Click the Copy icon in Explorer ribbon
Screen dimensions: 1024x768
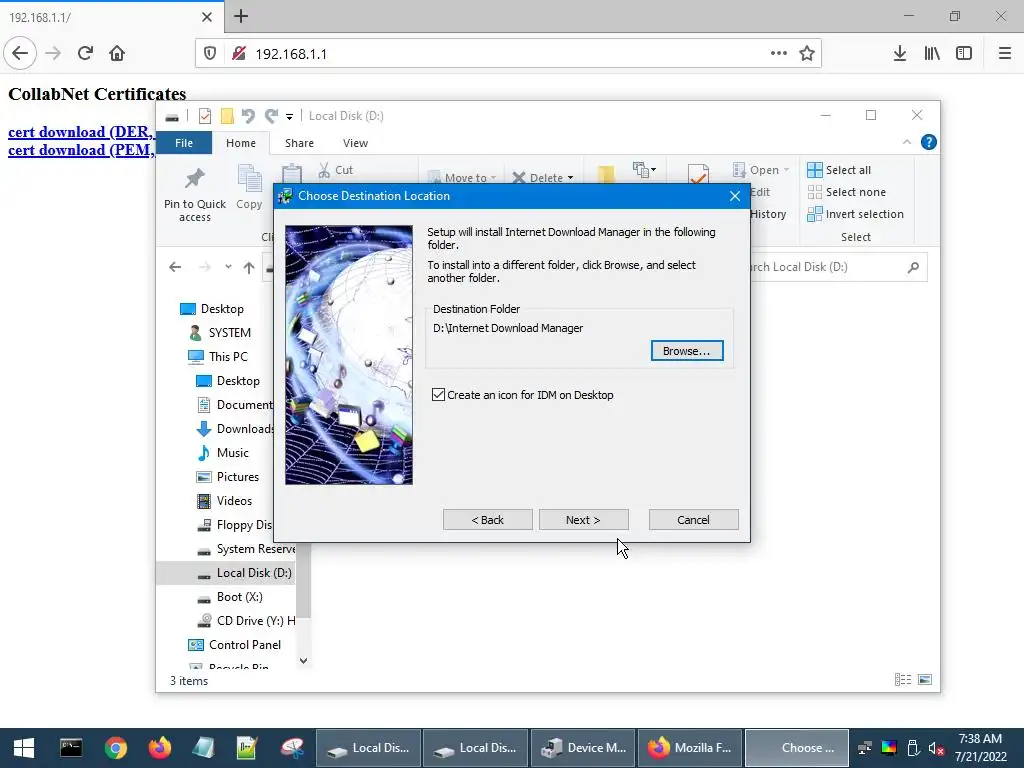click(x=249, y=180)
